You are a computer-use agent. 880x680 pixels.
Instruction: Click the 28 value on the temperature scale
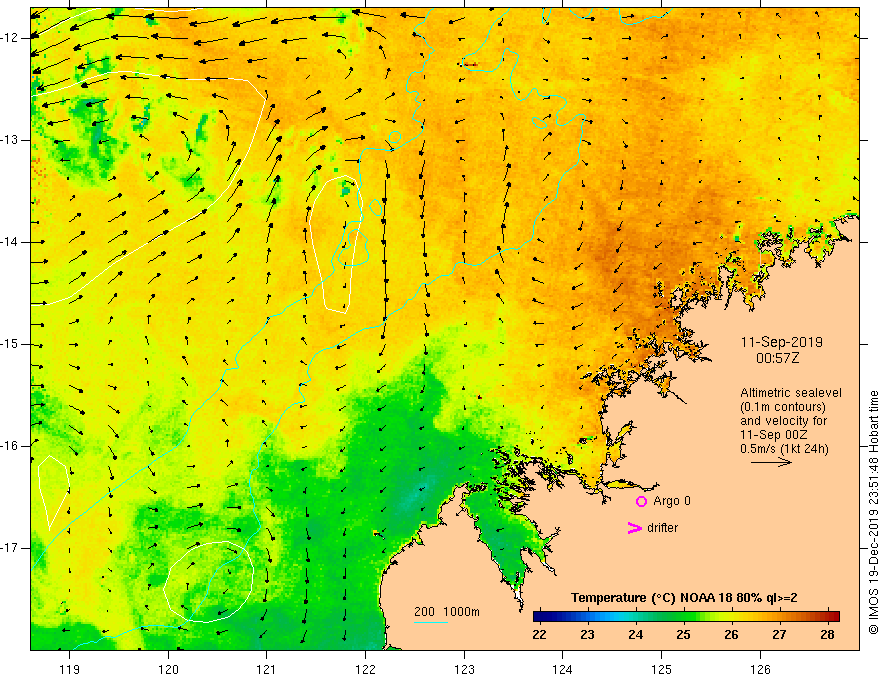click(827, 635)
